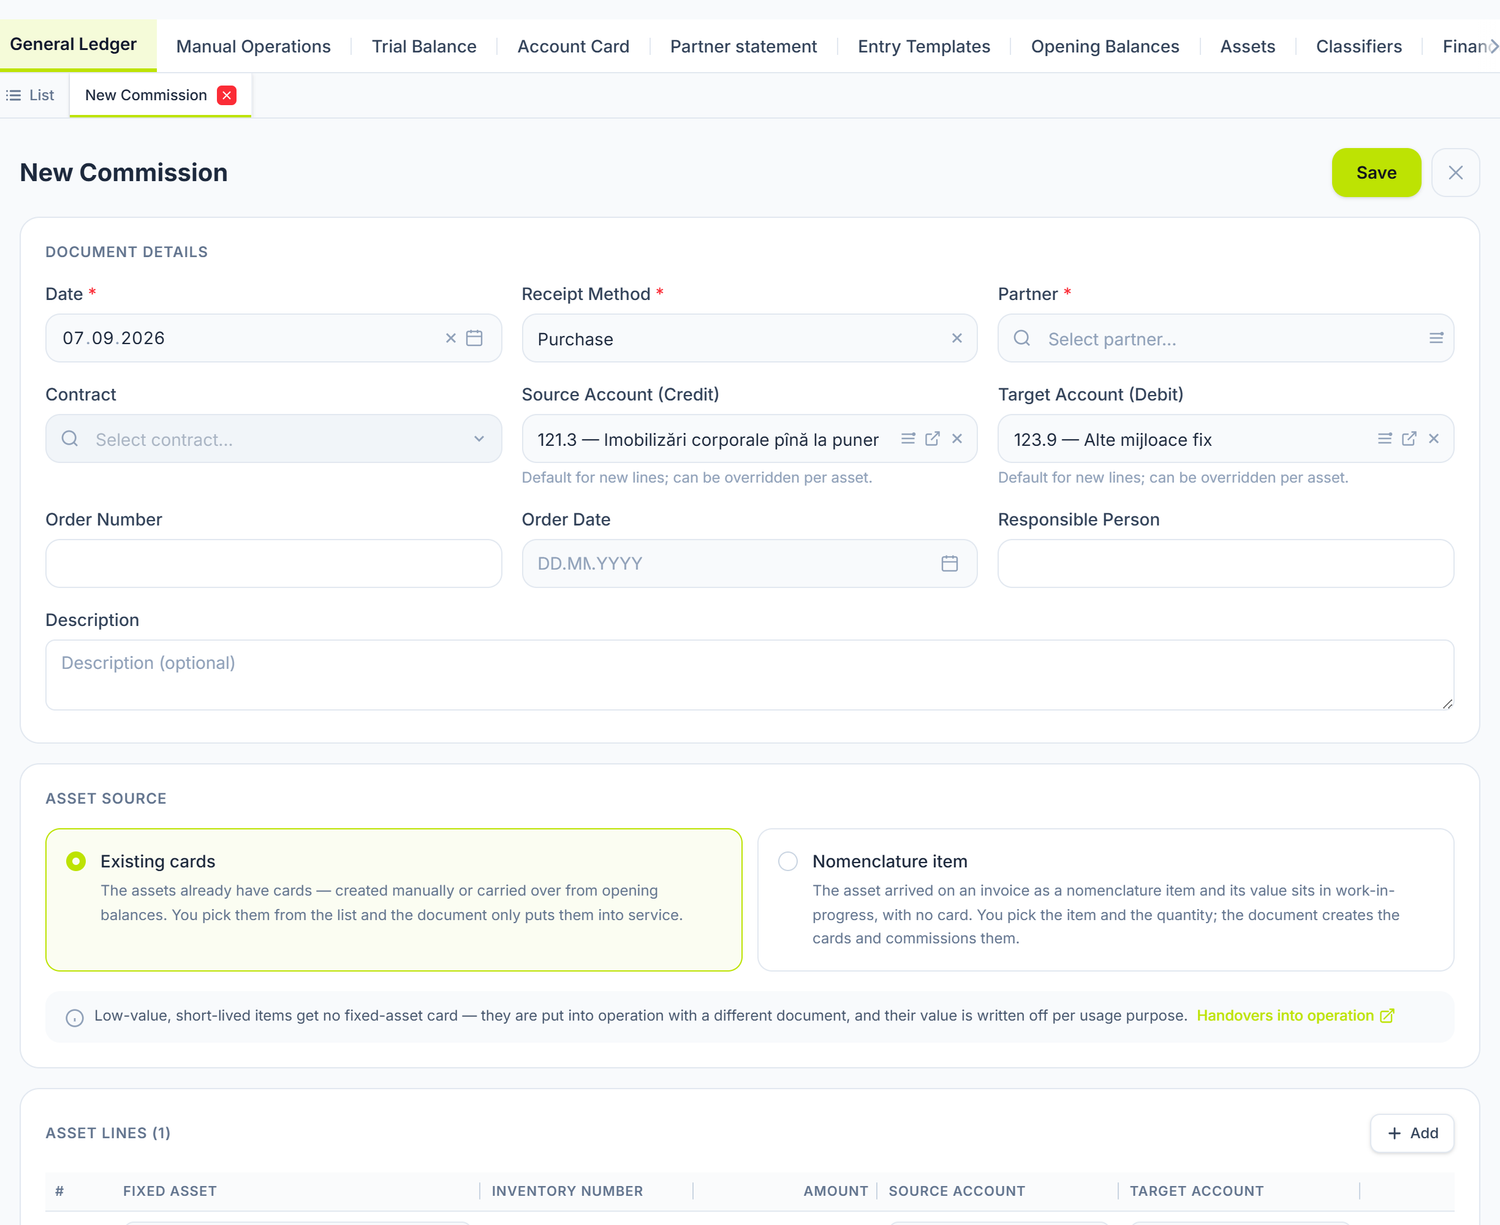The image size is (1500, 1225).
Task: Follow the Handovers into operation link
Action: pos(1295,1016)
